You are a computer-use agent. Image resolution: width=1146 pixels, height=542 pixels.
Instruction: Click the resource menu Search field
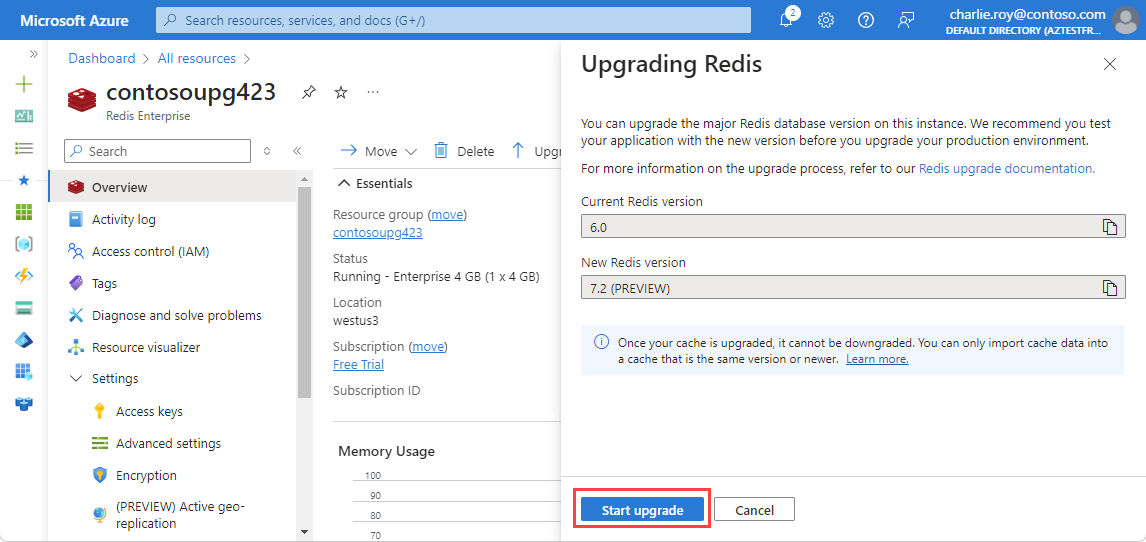coord(158,151)
